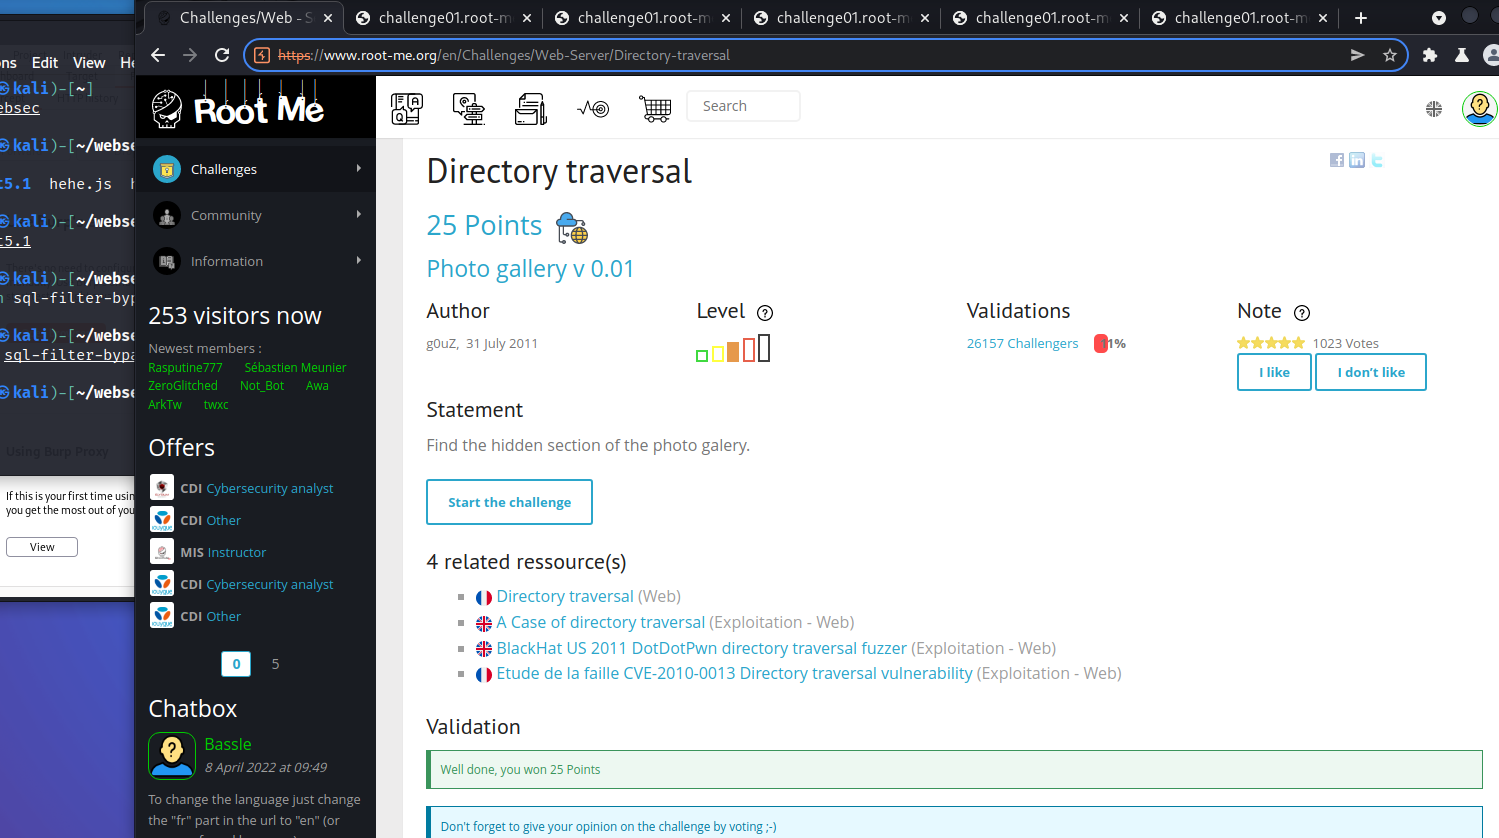Open the Q&A forum icon in header
The height and width of the screenshot is (838, 1499).
pos(407,108)
